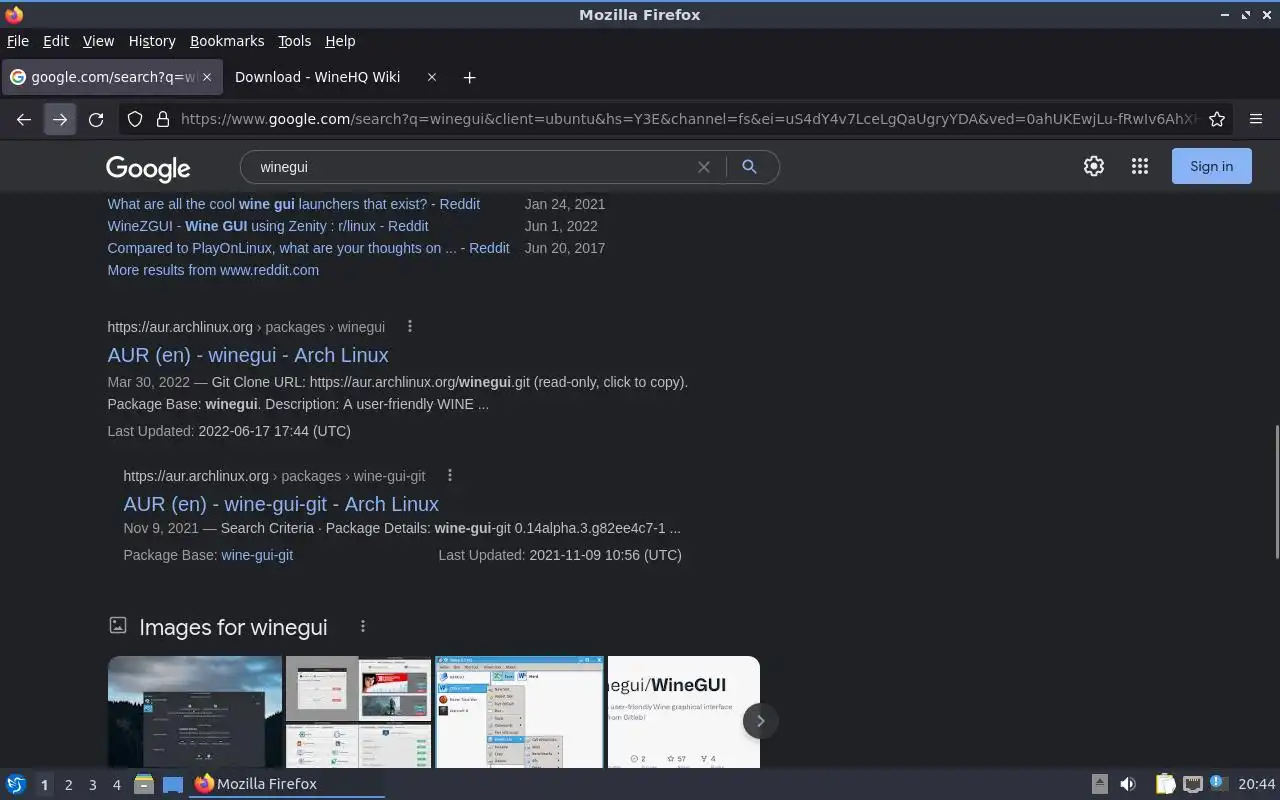Open 'What are all the cool wine gui' link
Screen dimensions: 1280x800
294,204
